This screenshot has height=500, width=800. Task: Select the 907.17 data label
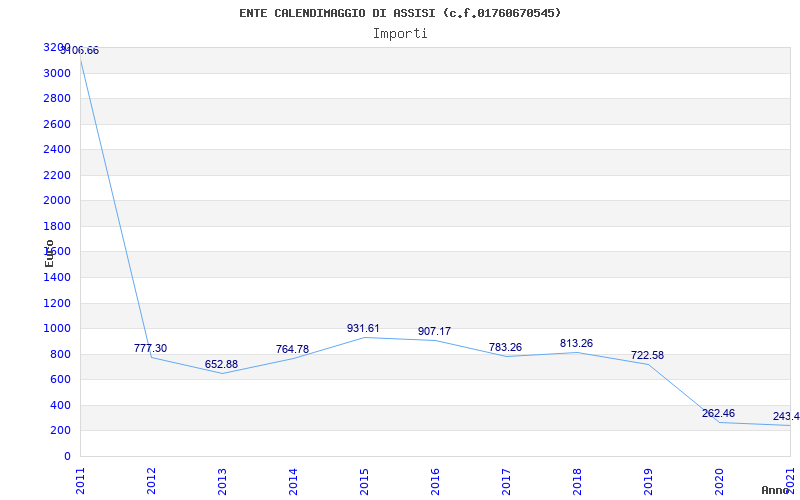click(x=434, y=331)
